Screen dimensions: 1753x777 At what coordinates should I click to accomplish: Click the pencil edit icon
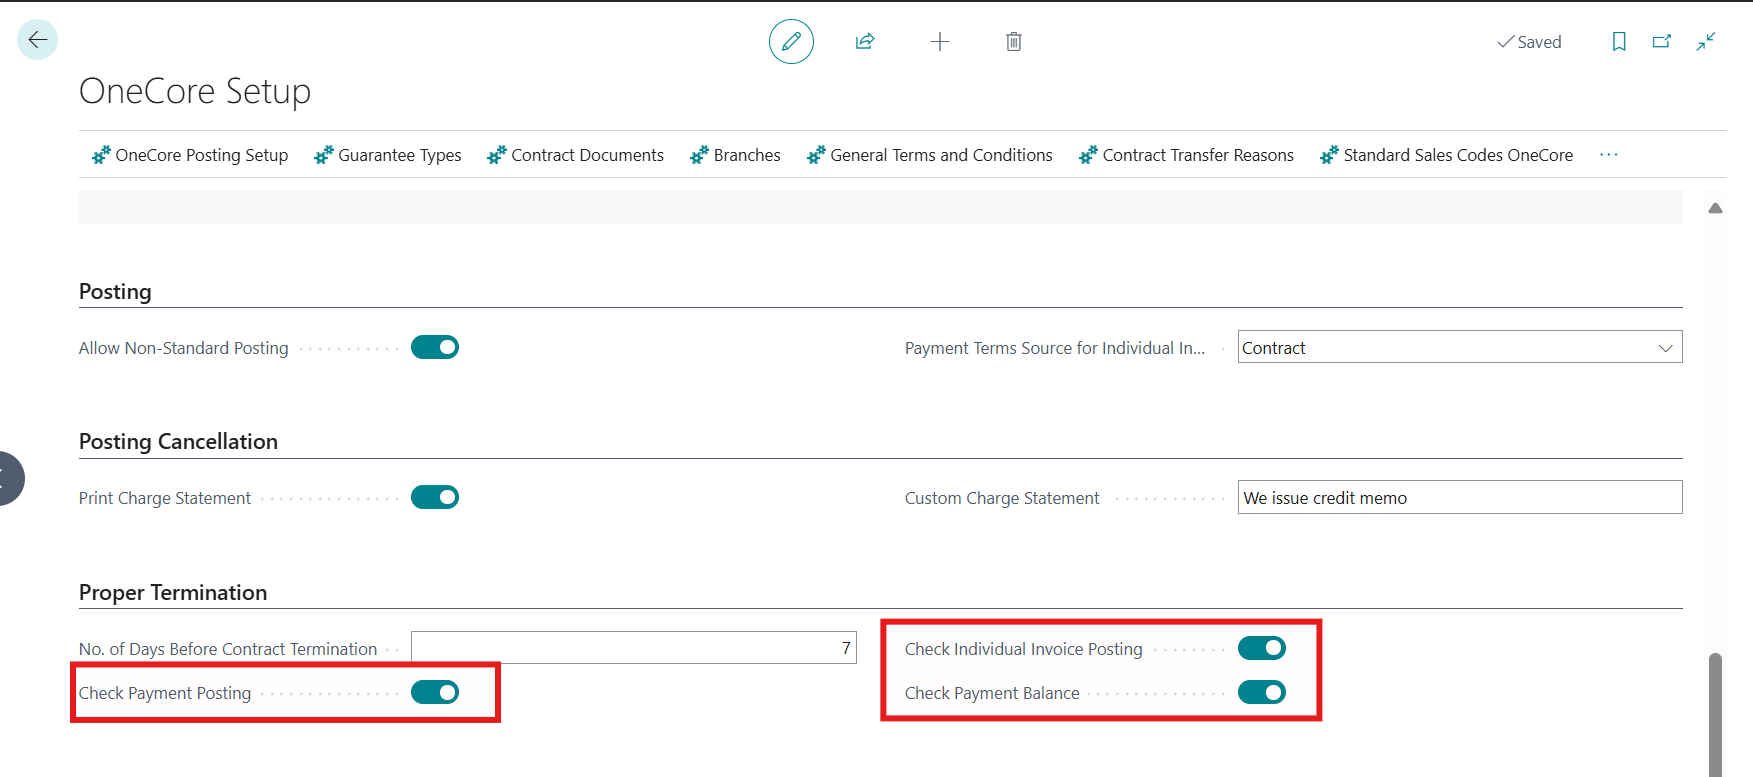[x=791, y=42]
